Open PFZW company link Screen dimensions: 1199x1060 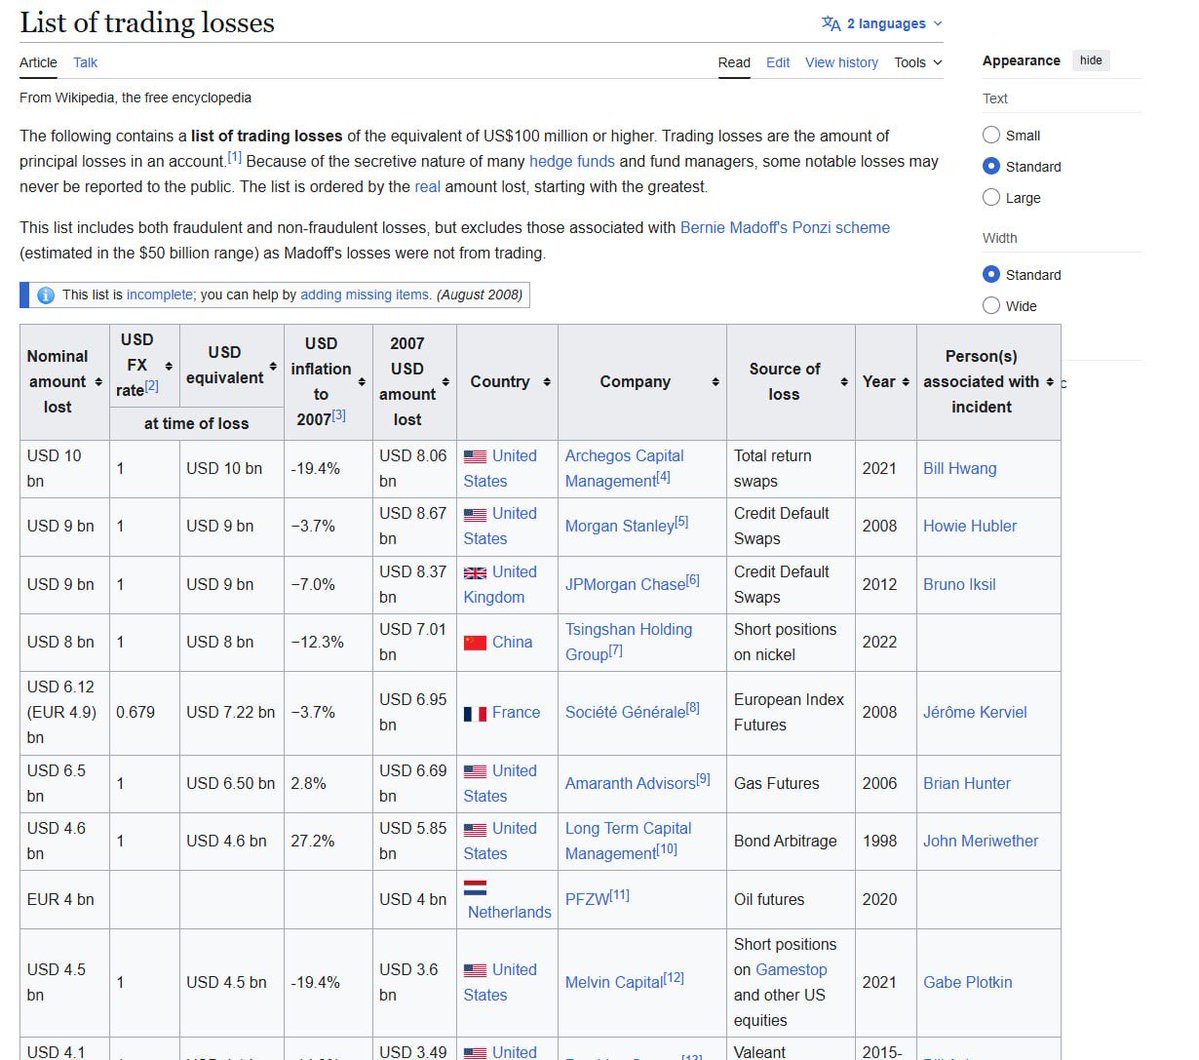click(587, 899)
